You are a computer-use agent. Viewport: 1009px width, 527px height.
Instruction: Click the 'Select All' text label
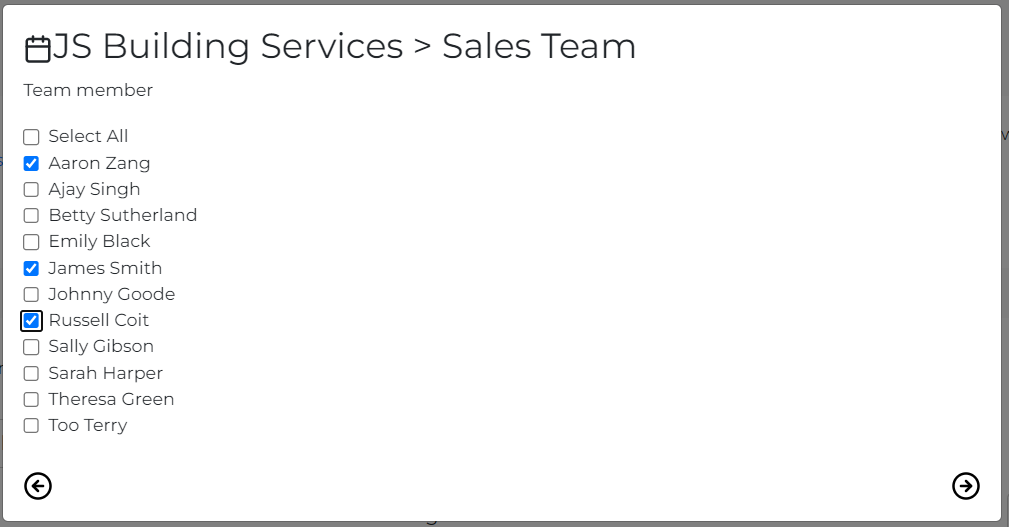coord(88,136)
